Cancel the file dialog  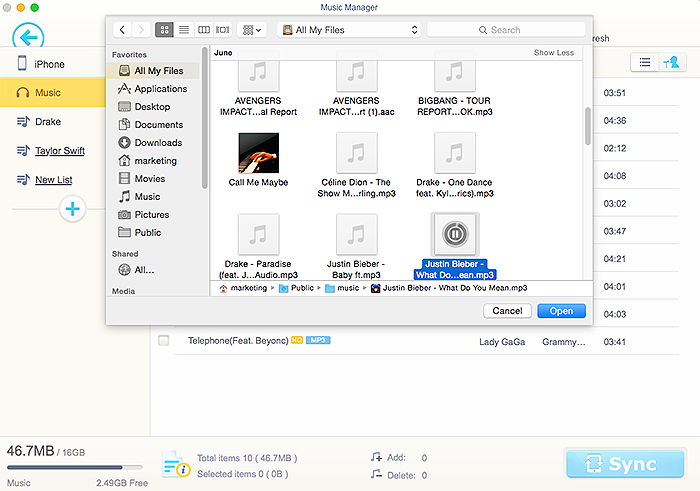pyautogui.click(x=507, y=311)
